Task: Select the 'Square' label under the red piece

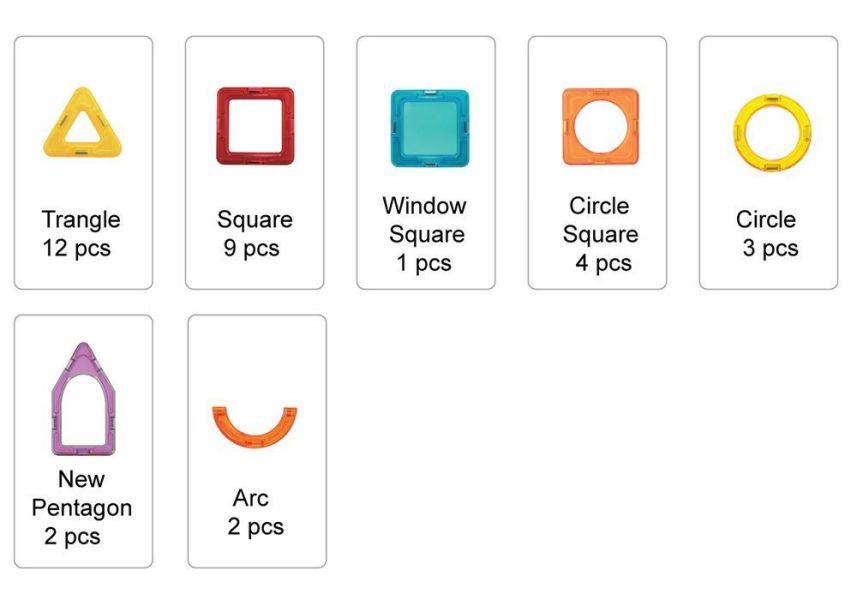Action: coord(255,220)
